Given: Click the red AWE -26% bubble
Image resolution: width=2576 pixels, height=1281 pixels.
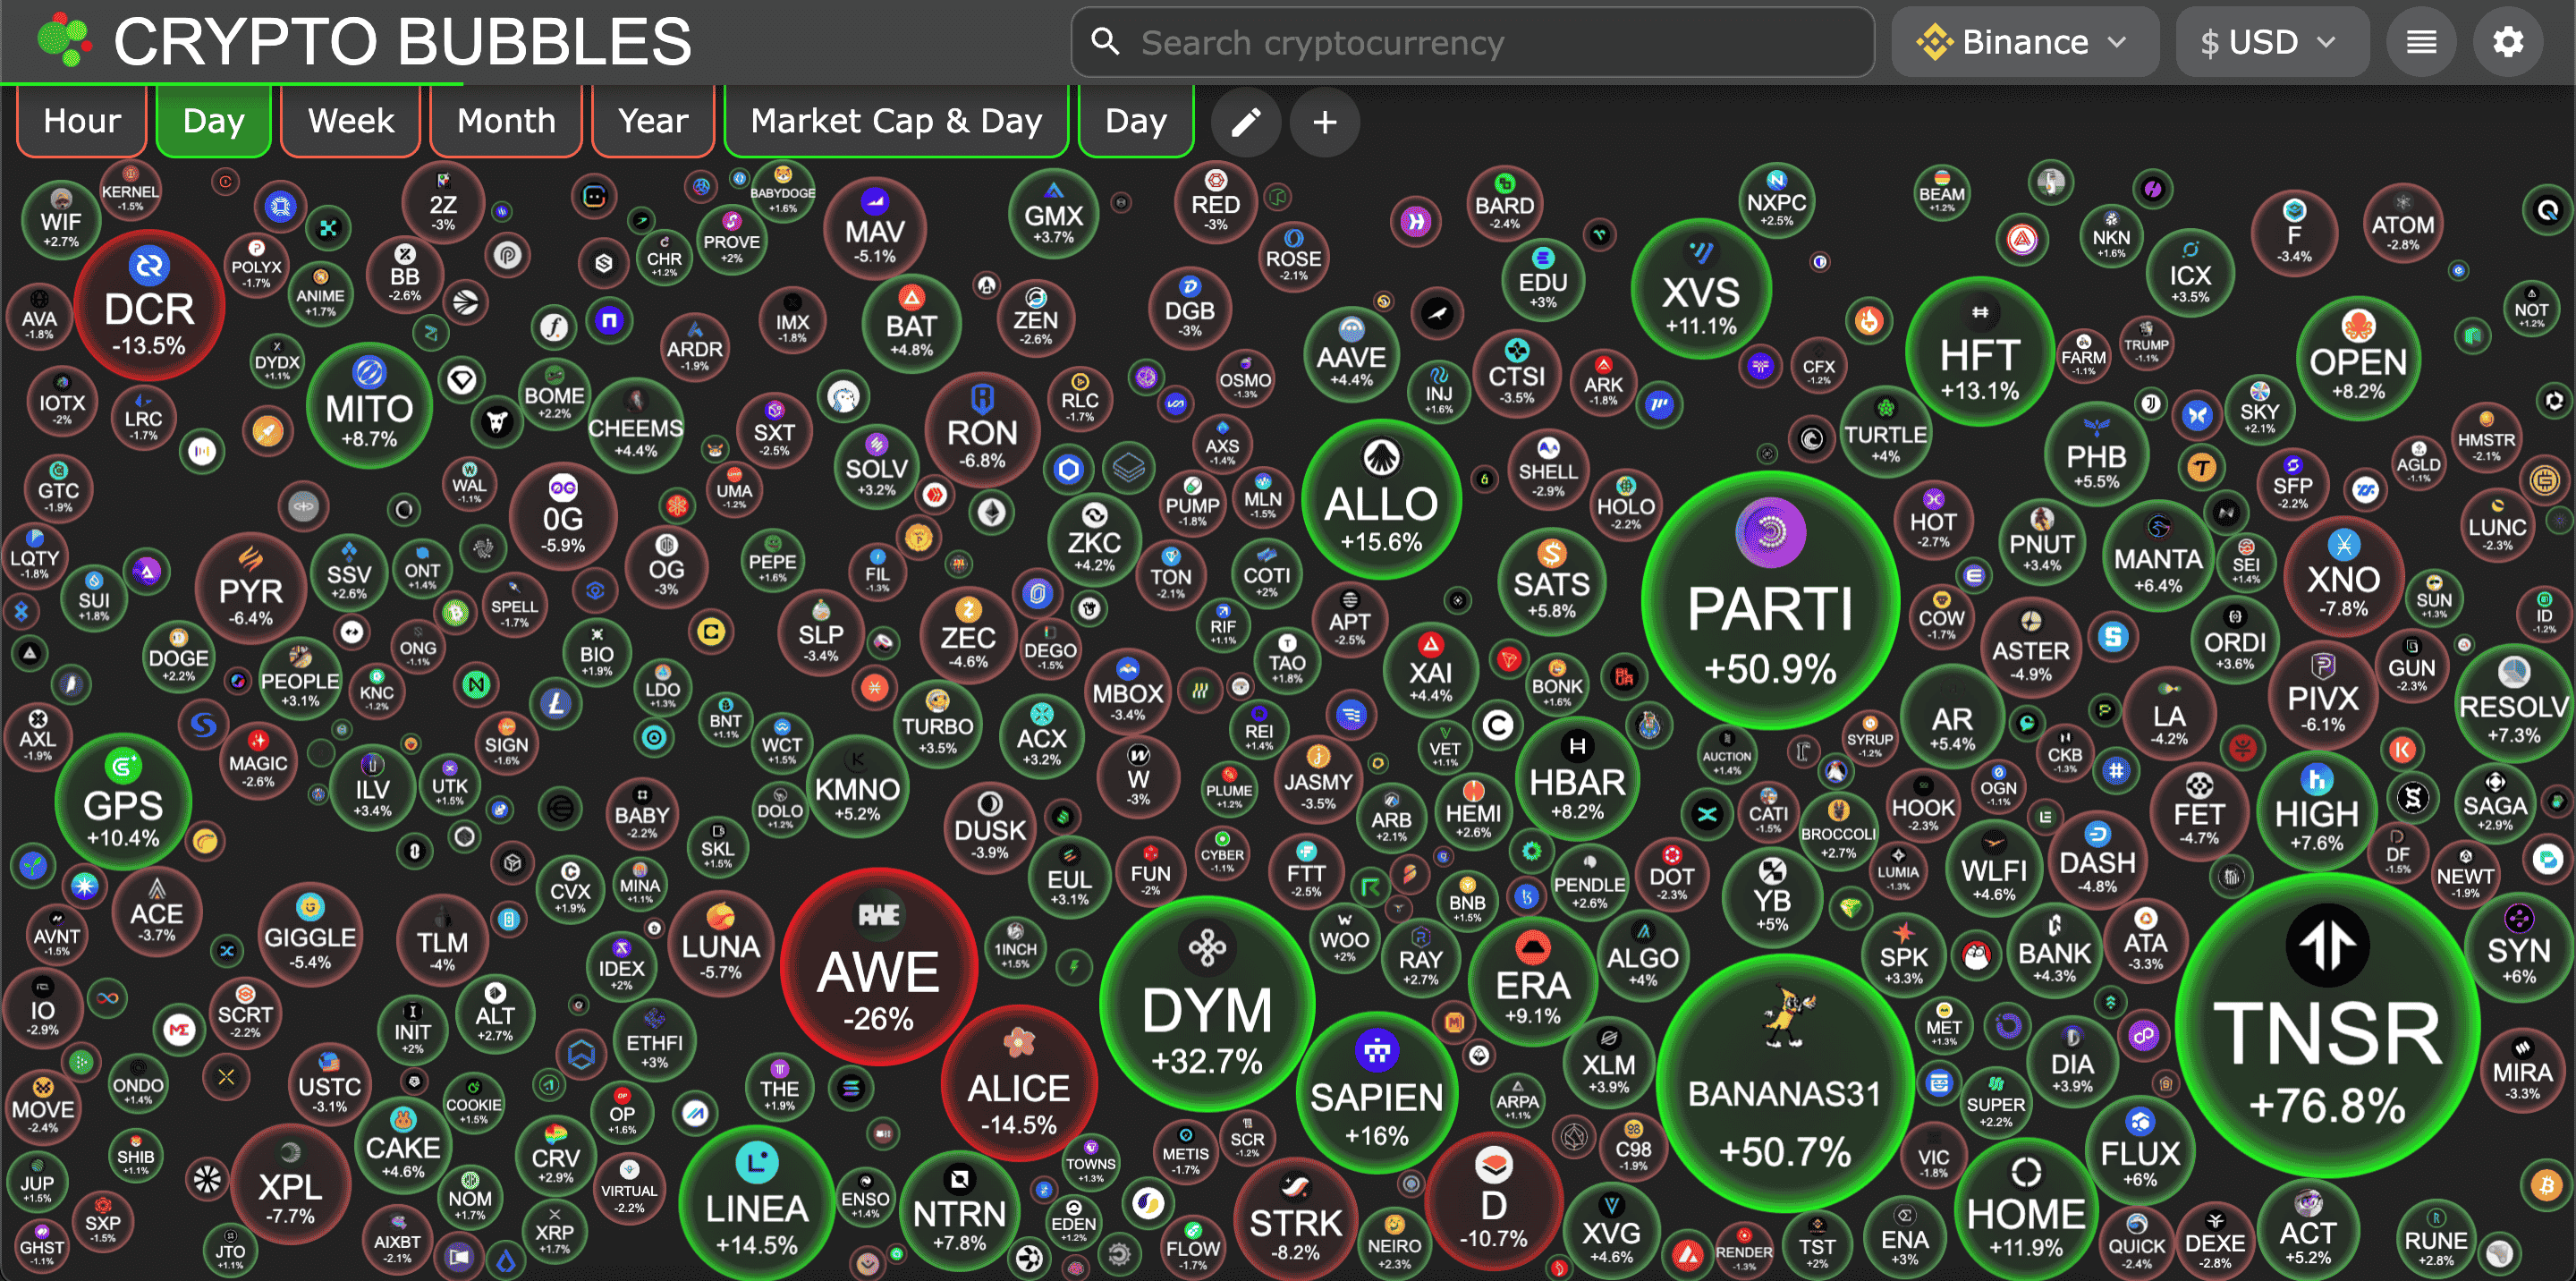Looking at the screenshot, I should pos(878,968).
